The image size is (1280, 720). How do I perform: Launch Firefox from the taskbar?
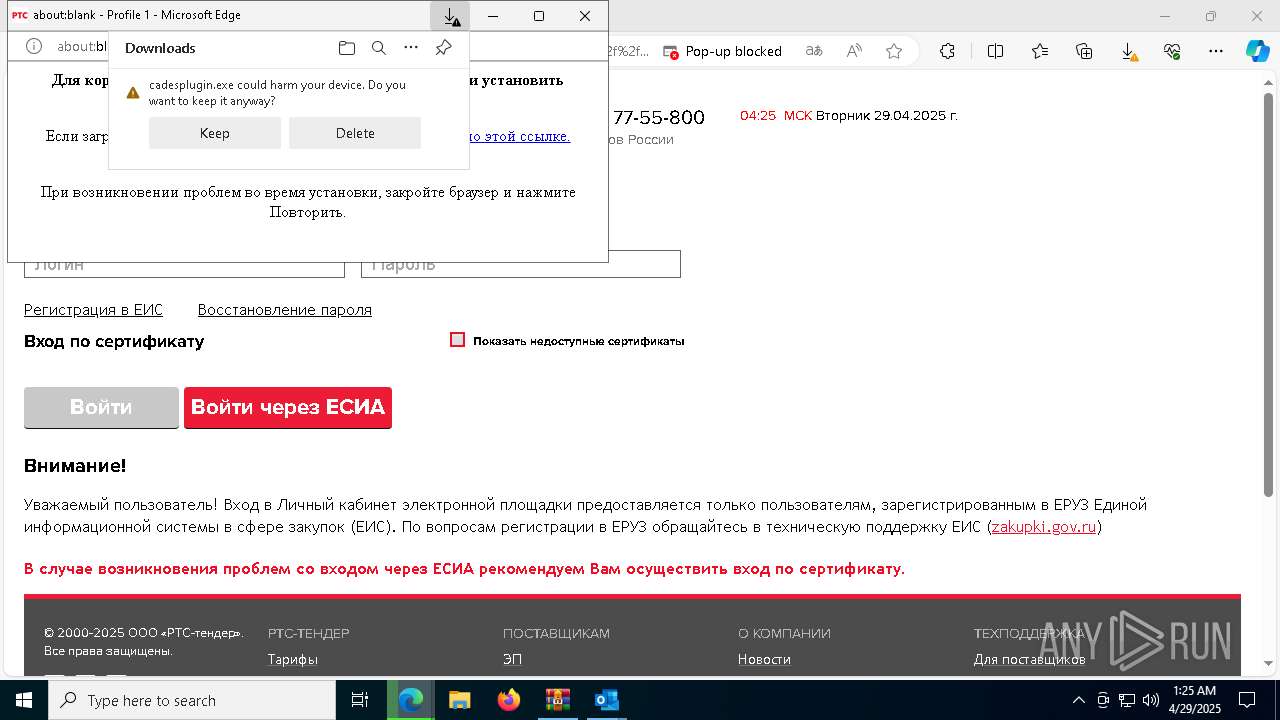click(x=508, y=700)
